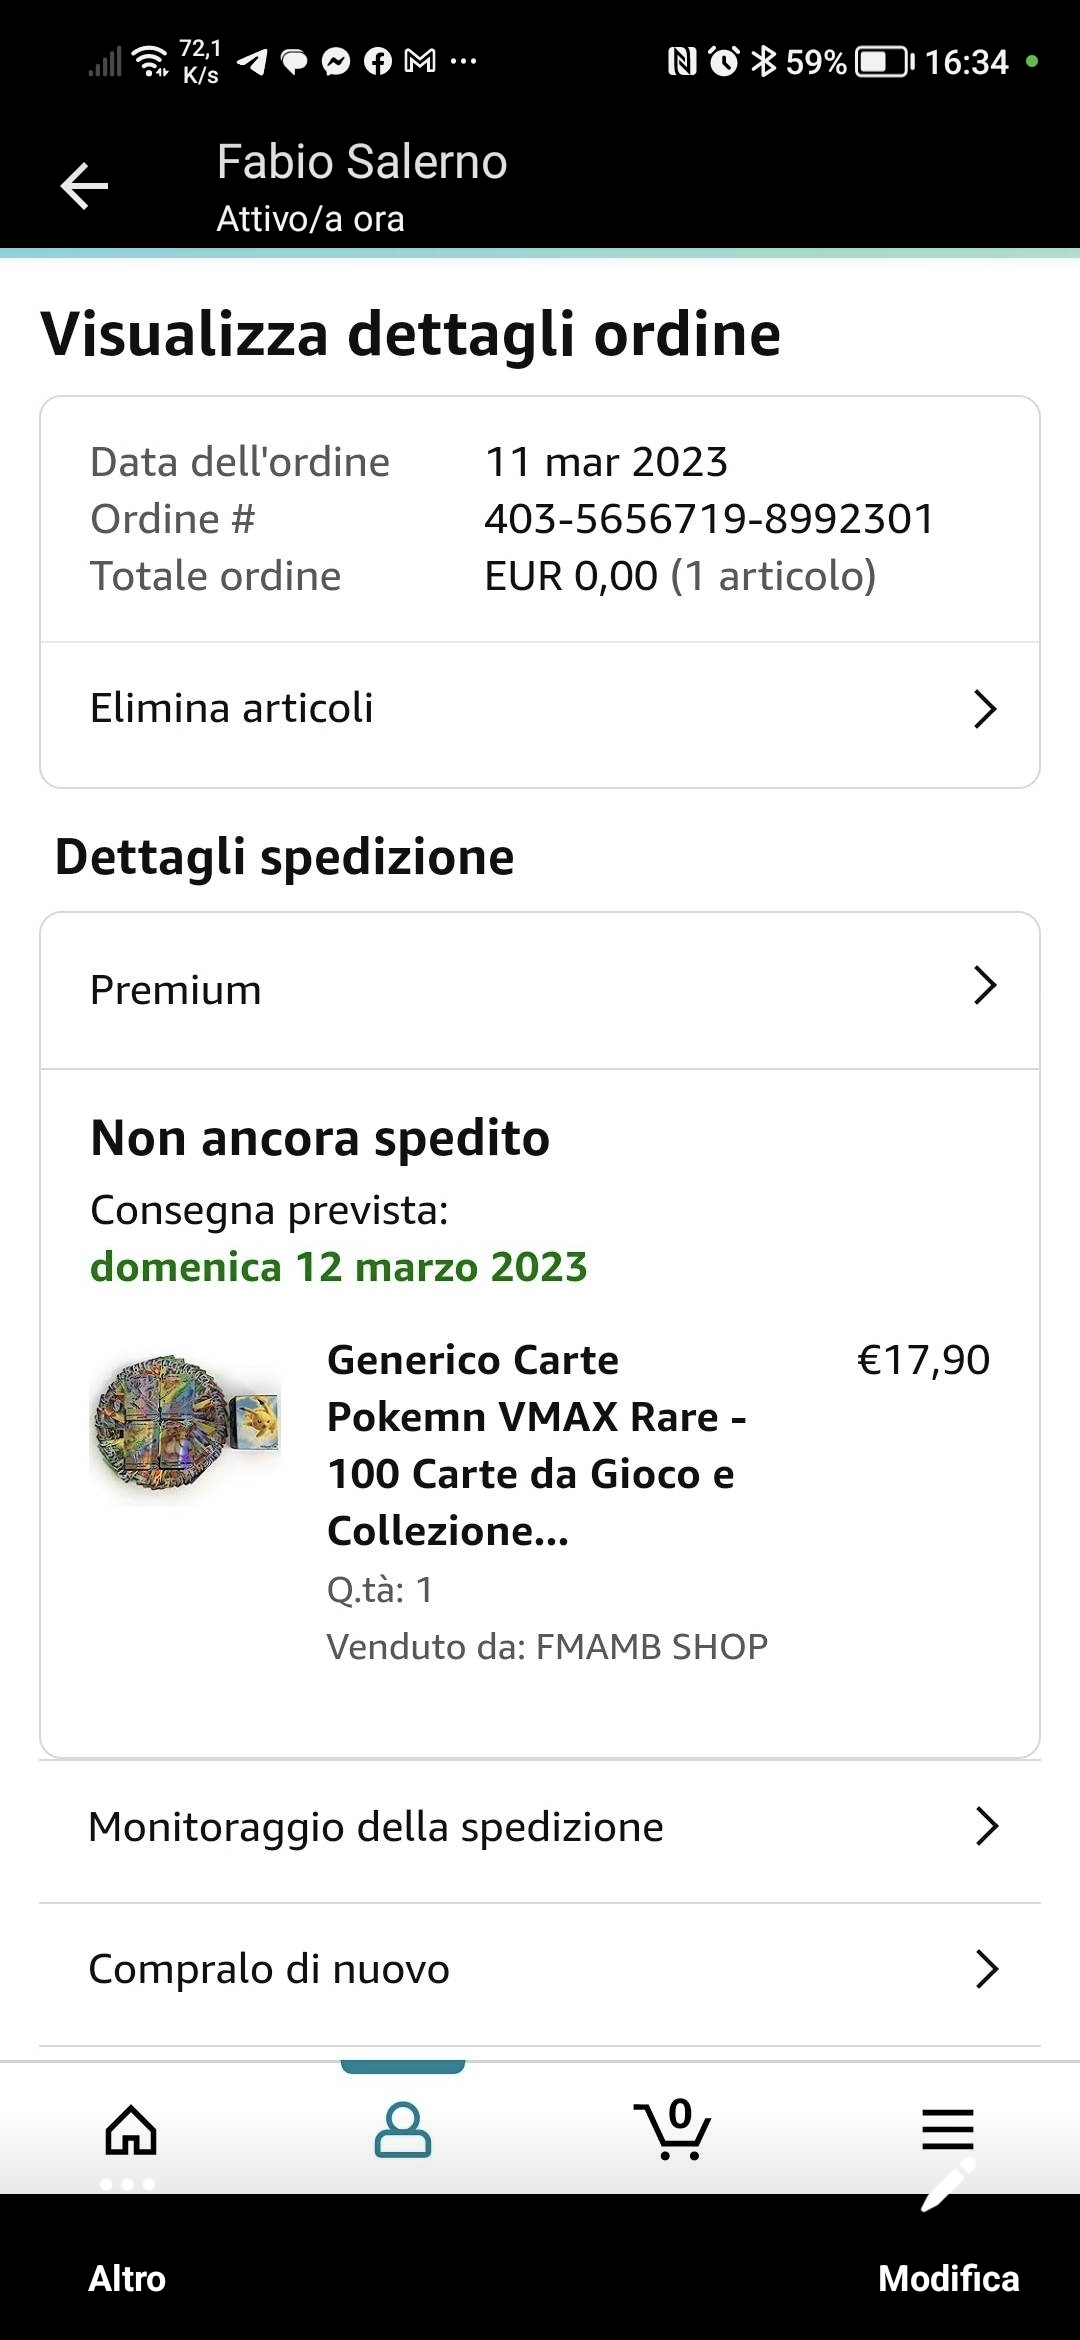Screen dimensions: 1080x2340
Task: Tap the Messenger notification icon in status bar
Action: point(336,62)
